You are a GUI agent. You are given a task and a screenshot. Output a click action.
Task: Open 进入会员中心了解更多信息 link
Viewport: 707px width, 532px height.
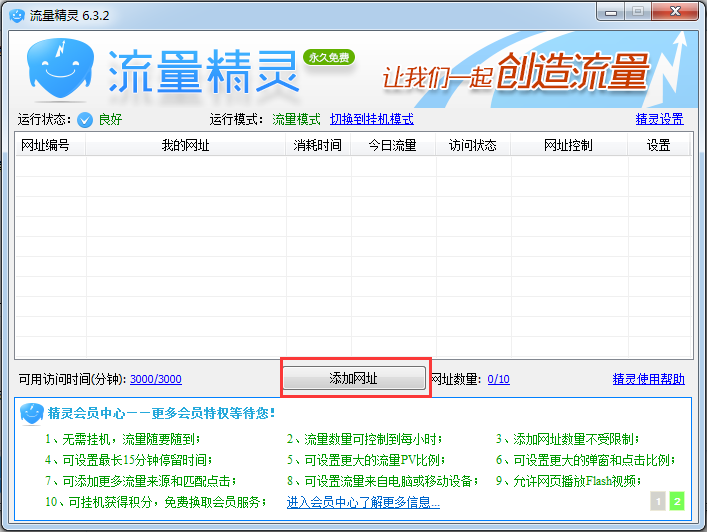pyautogui.click(x=363, y=502)
